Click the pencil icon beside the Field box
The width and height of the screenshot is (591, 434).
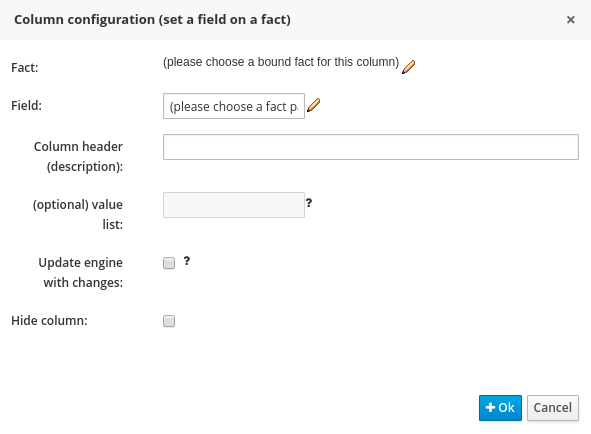(x=313, y=105)
